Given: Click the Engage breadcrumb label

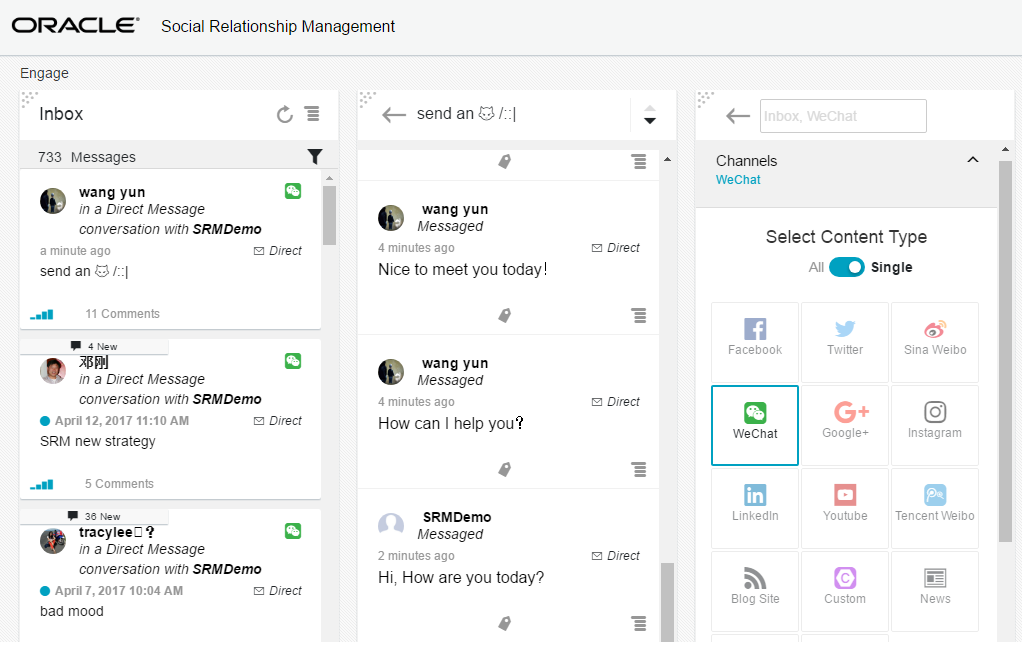Looking at the screenshot, I should tap(44, 73).
